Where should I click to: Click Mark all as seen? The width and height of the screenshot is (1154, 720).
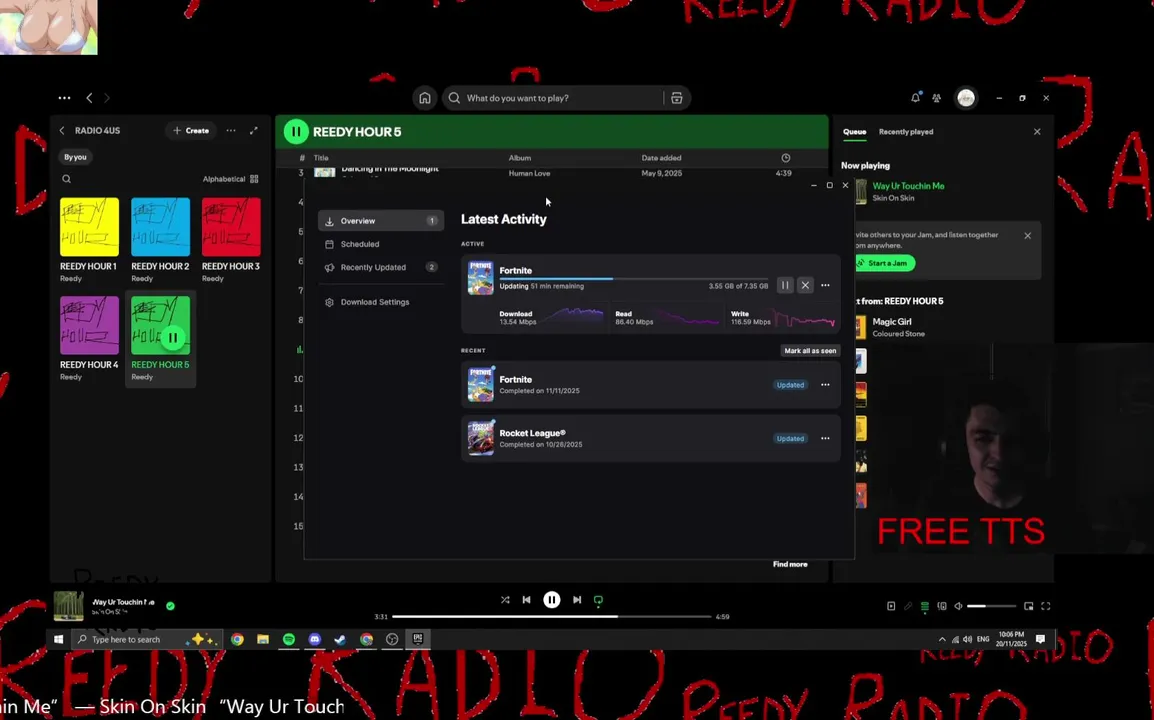[810, 350]
